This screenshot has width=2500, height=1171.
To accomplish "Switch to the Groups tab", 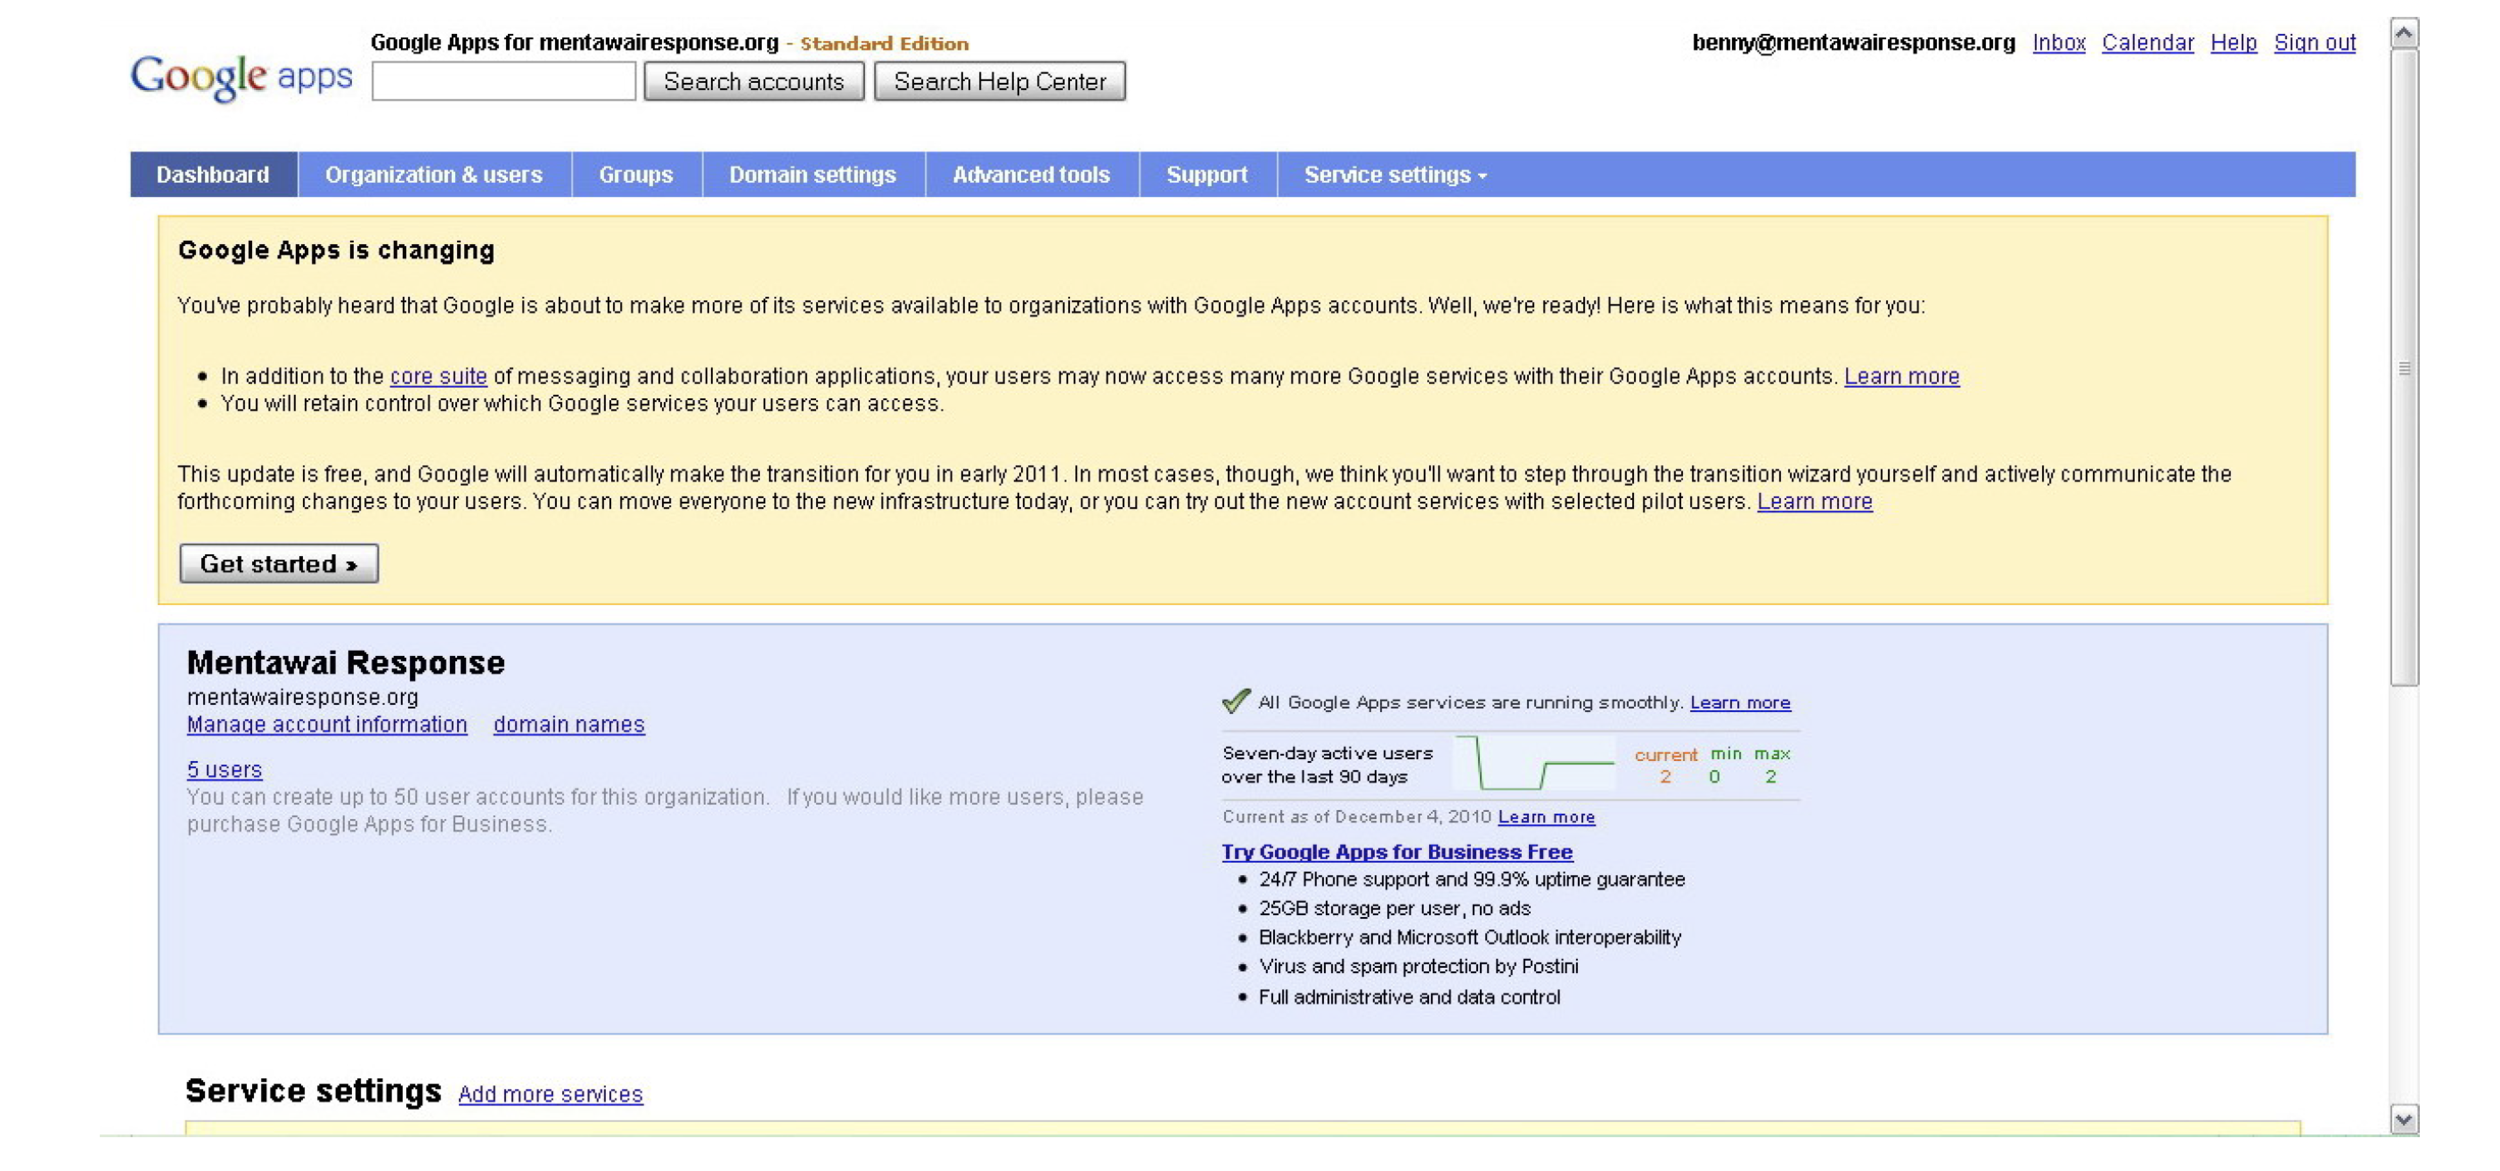I will (x=636, y=175).
